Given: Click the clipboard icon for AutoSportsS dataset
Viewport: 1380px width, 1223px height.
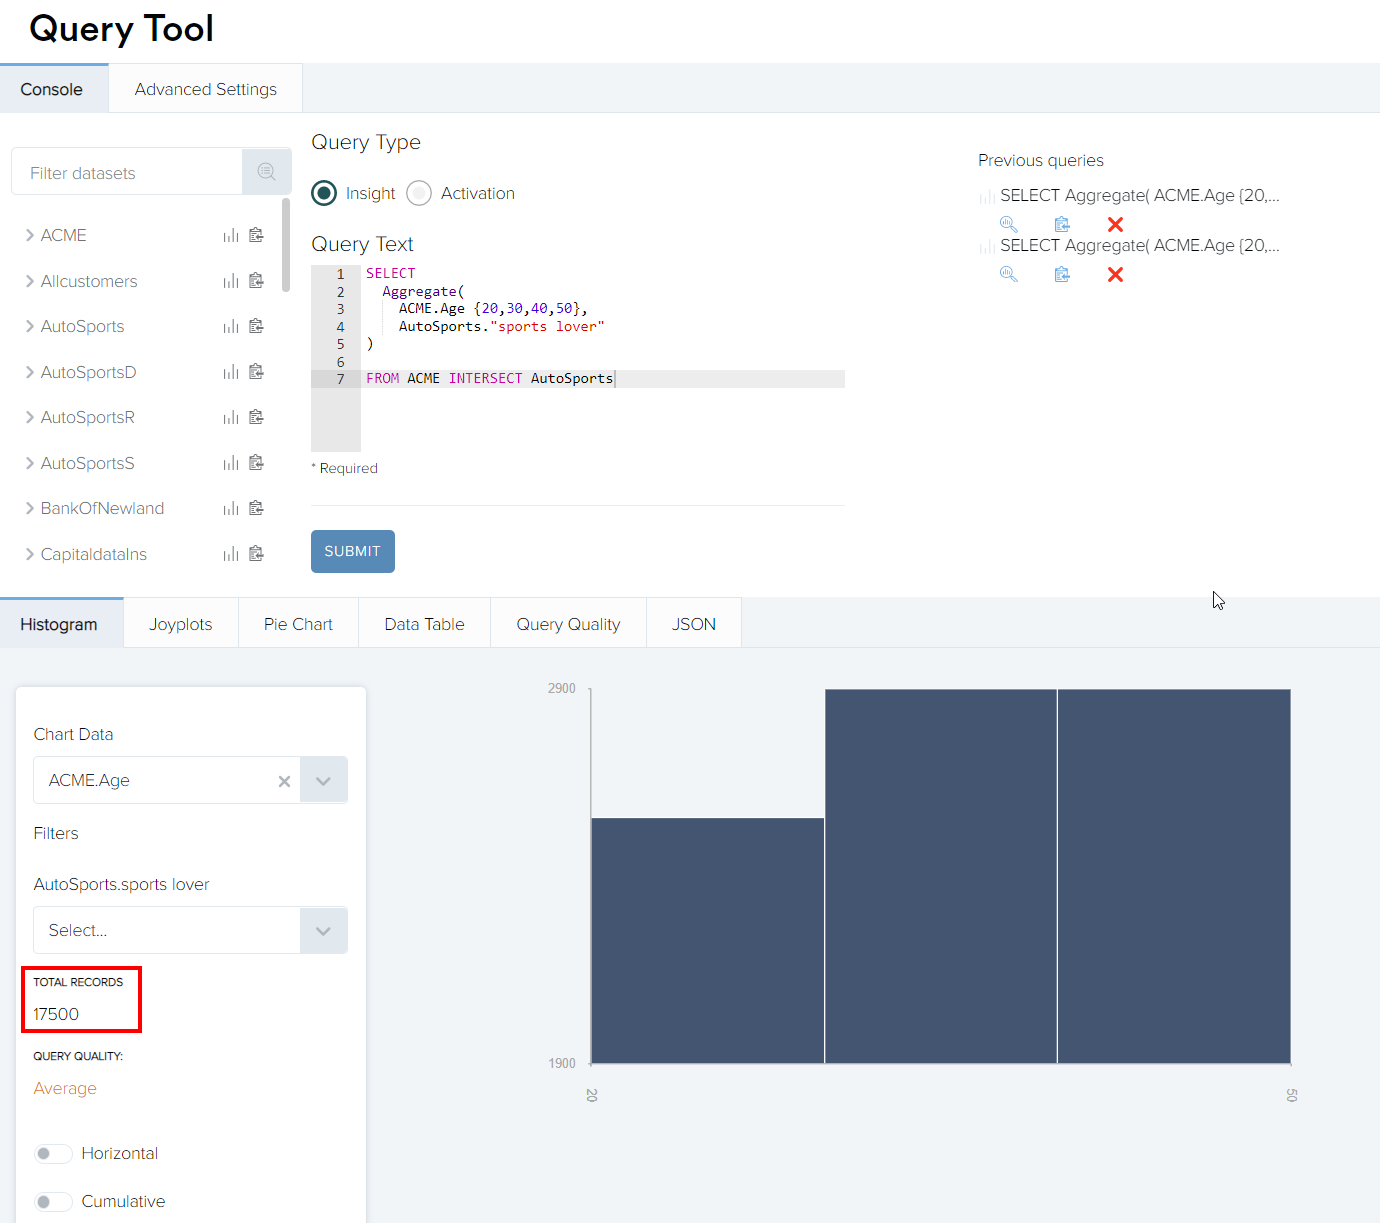Looking at the screenshot, I should [256, 463].
